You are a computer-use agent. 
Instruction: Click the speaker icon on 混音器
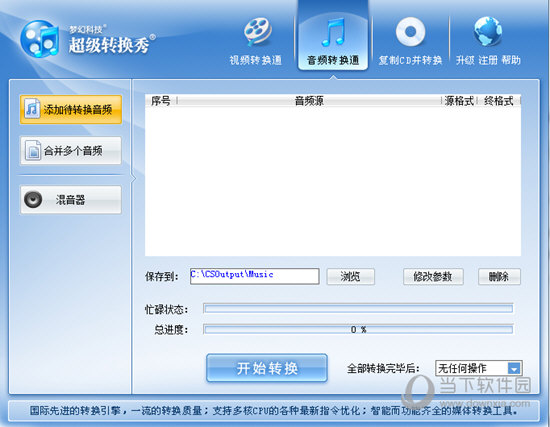33,199
